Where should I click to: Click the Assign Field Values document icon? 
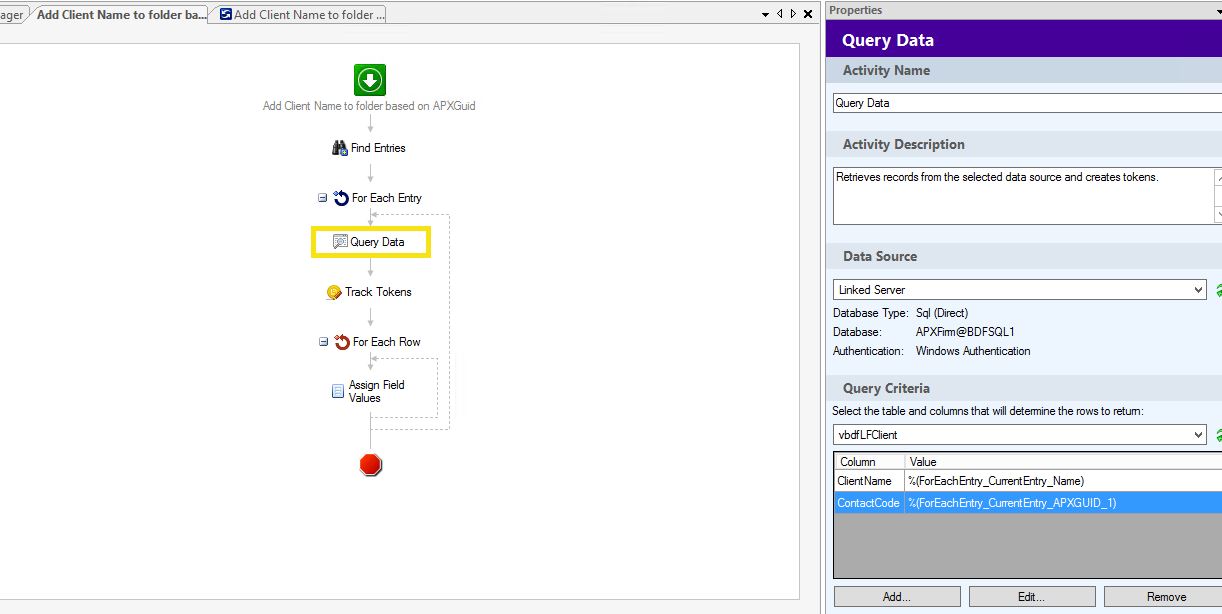(338, 391)
